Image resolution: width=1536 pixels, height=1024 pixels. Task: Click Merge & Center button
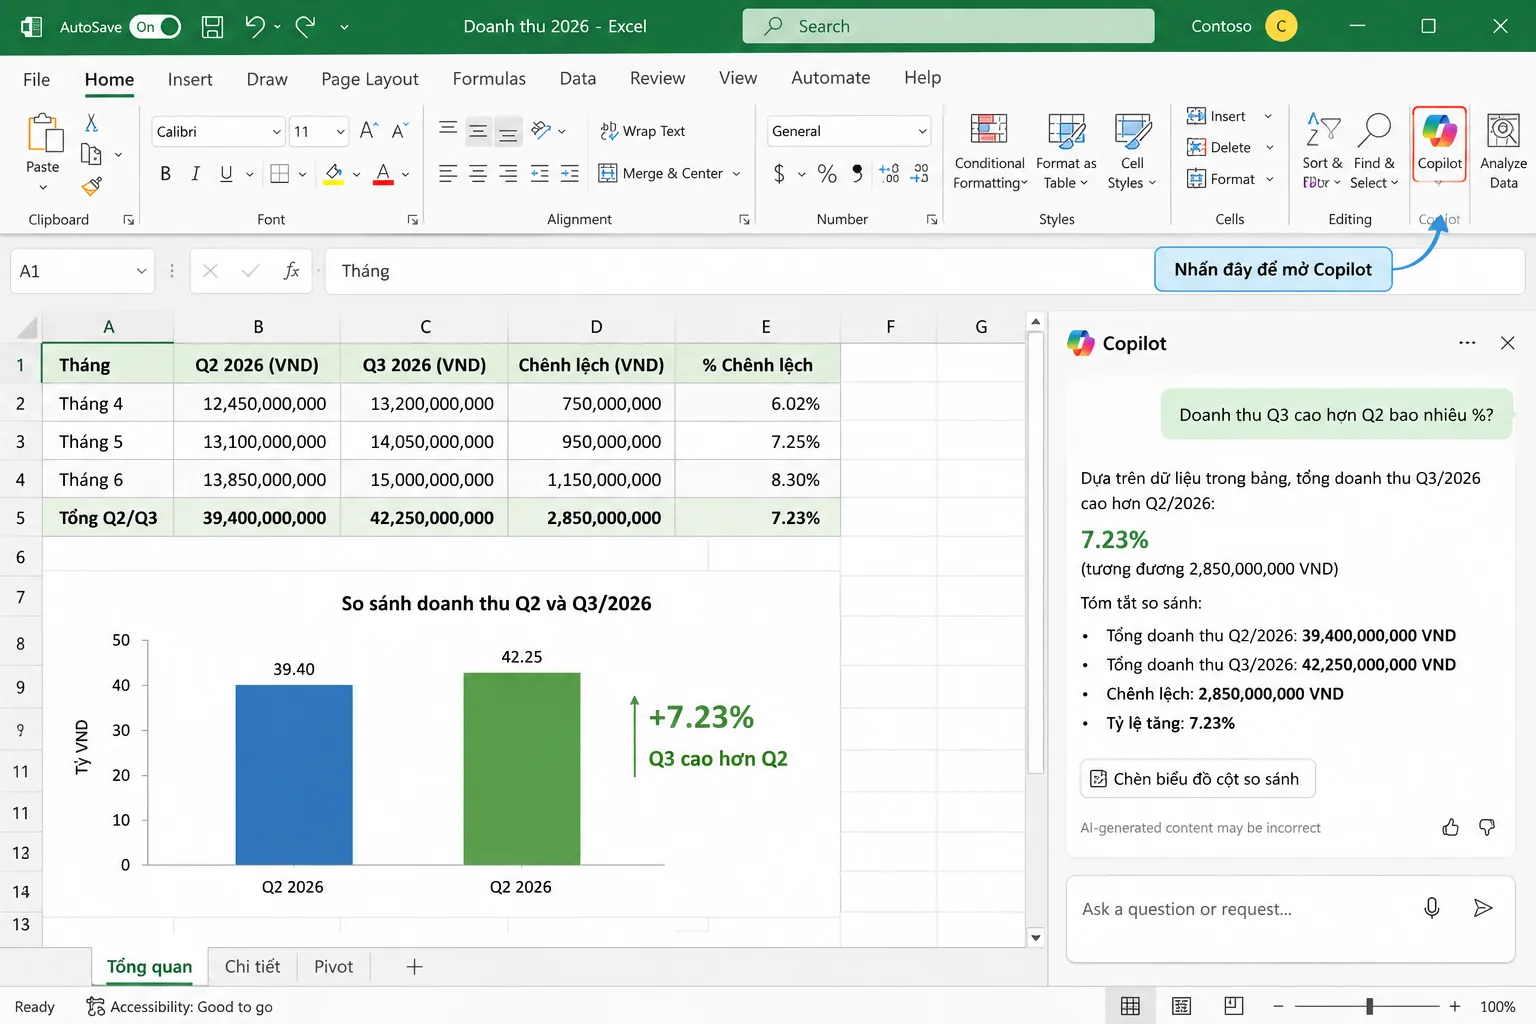click(x=660, y=174)
